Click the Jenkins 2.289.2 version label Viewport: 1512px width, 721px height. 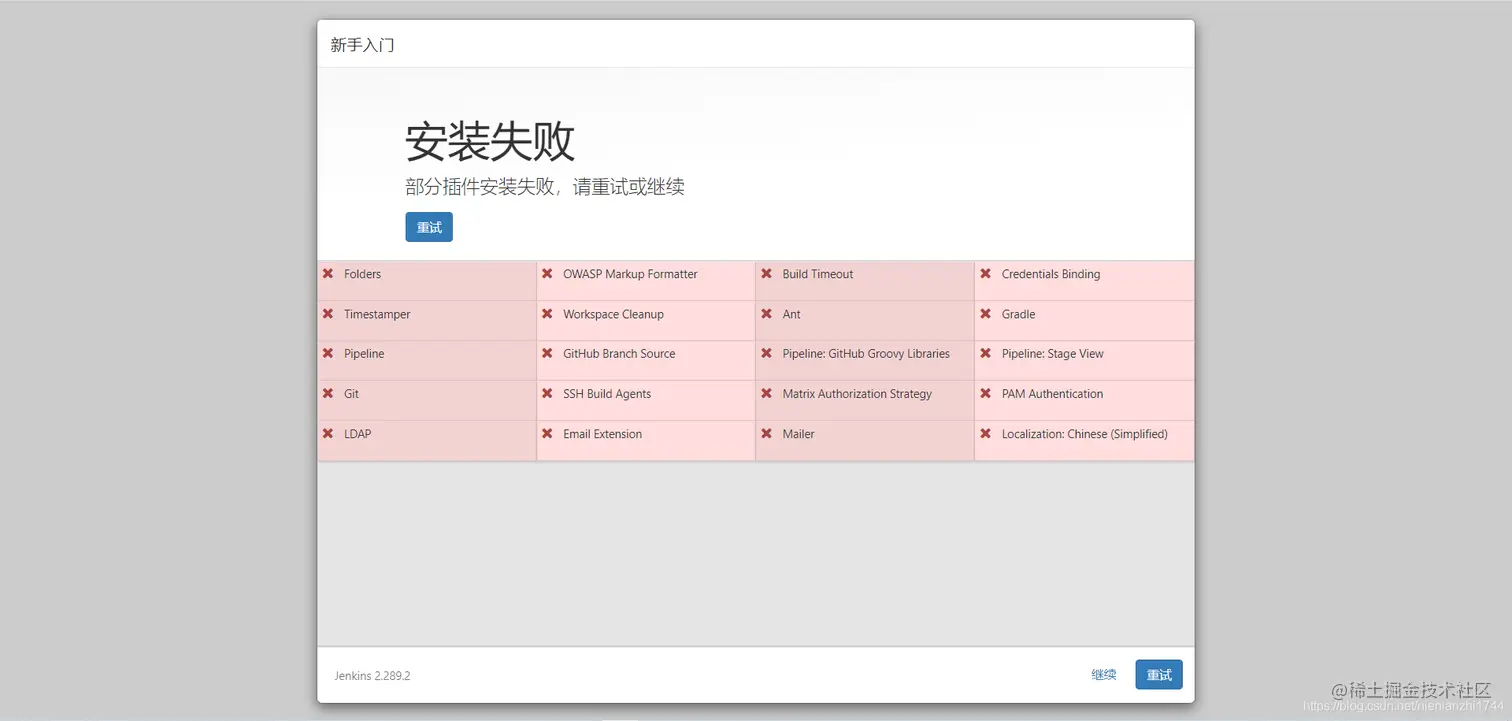point(372,676)
